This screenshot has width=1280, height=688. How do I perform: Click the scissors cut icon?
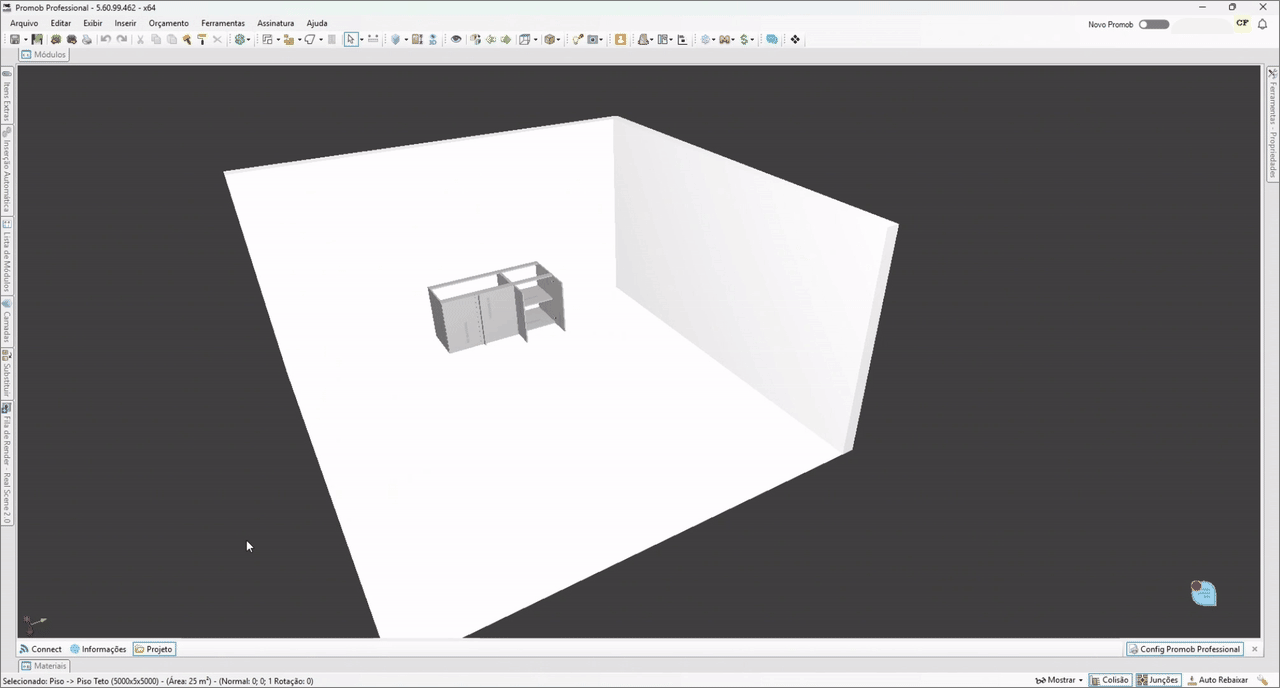pos(140,40)
